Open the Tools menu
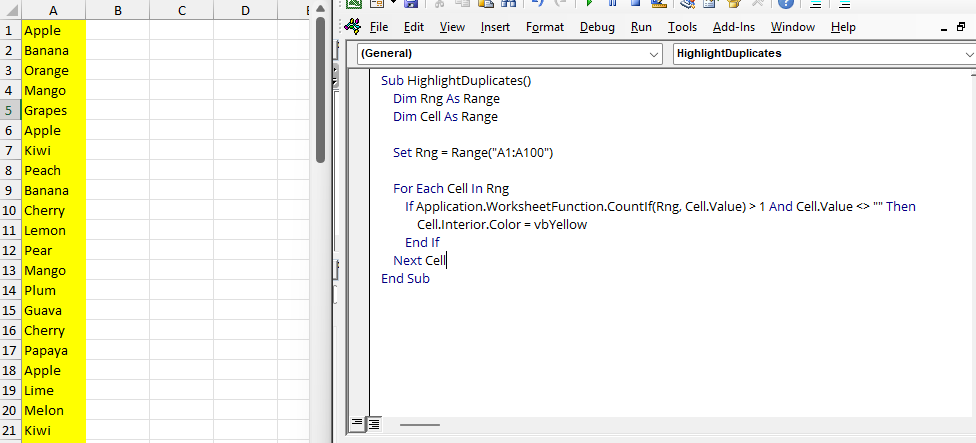 coord(682,27)
